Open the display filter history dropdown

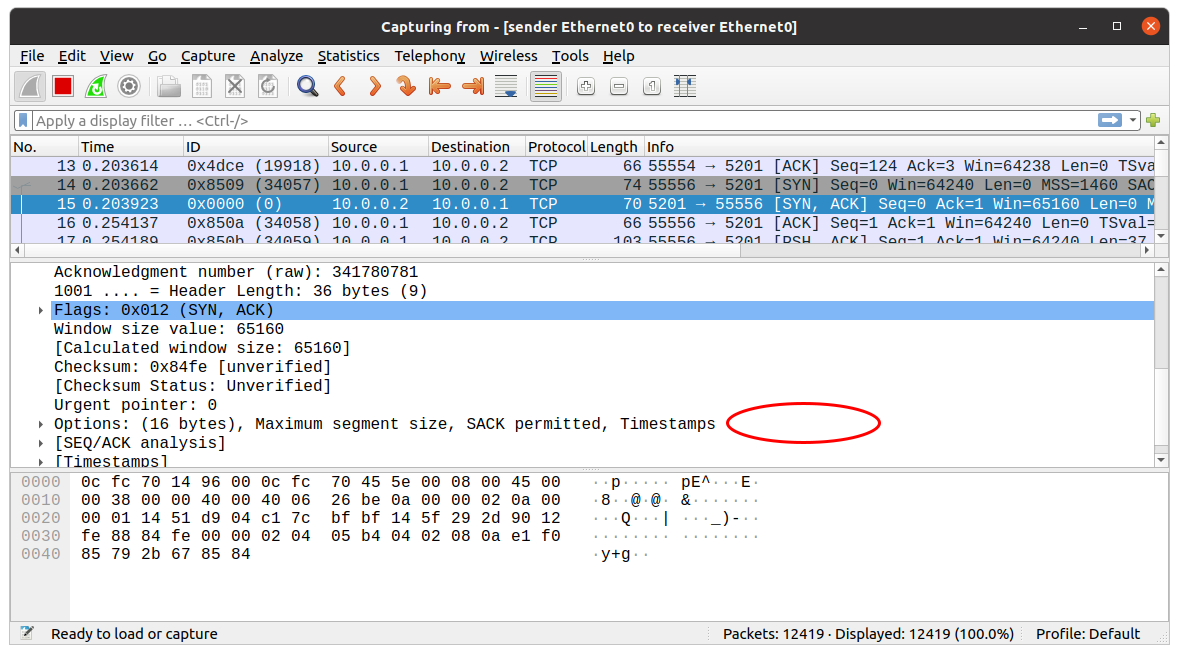click(x=1133, y=121)
